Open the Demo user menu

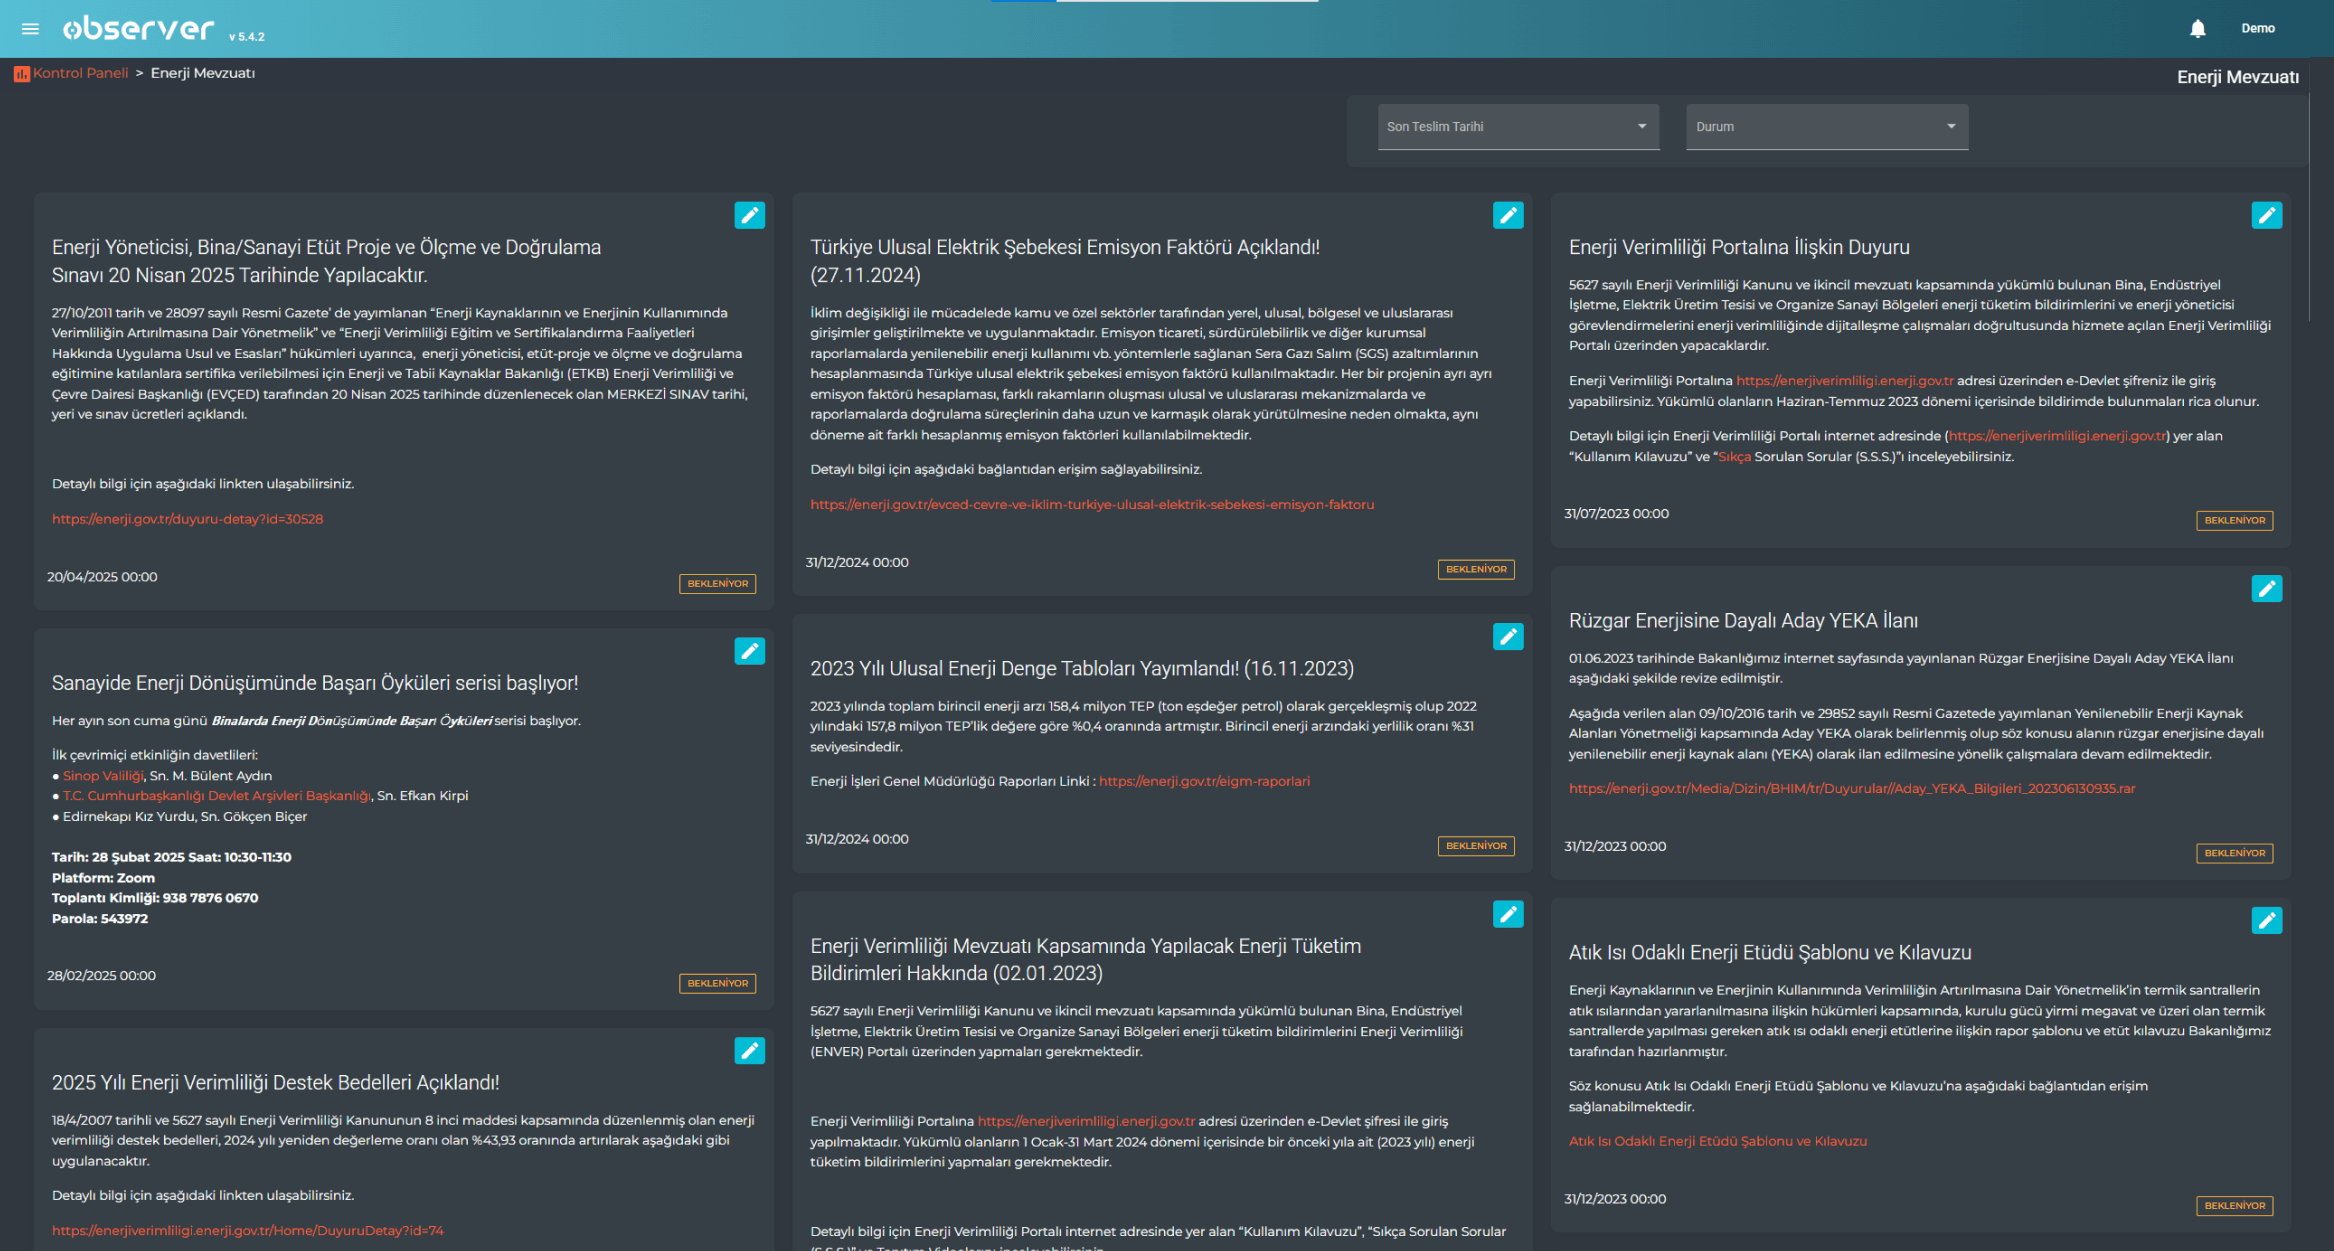coord(2257,28)
